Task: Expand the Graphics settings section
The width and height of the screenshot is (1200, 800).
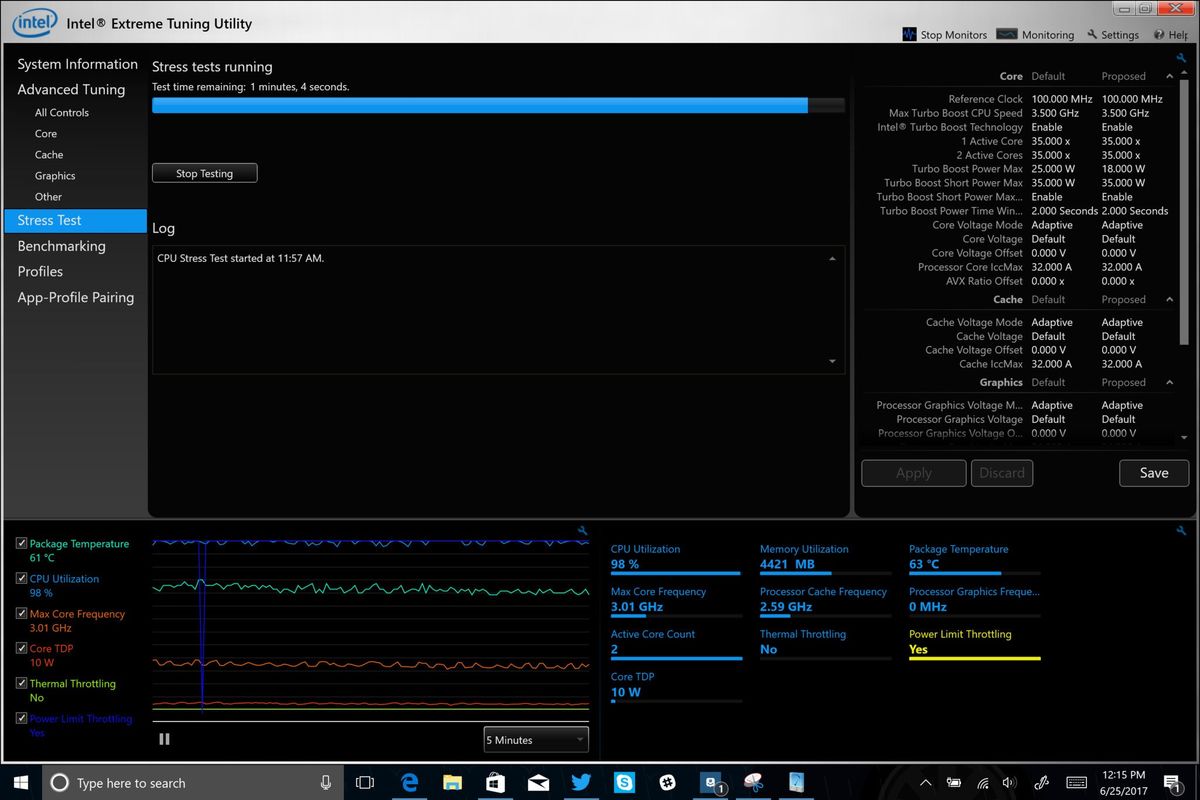Action: click(x=1168, y=382)
